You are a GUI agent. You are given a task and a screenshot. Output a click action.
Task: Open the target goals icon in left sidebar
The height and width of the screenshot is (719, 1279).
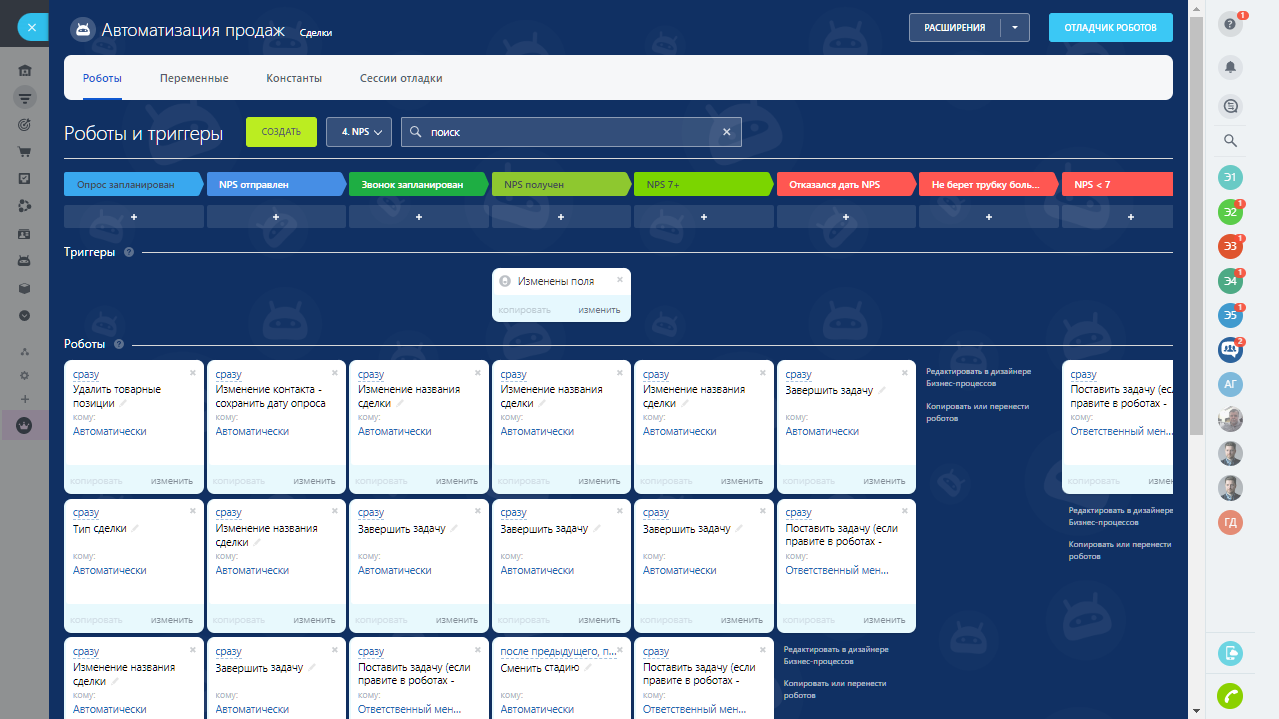click(25, 125)
